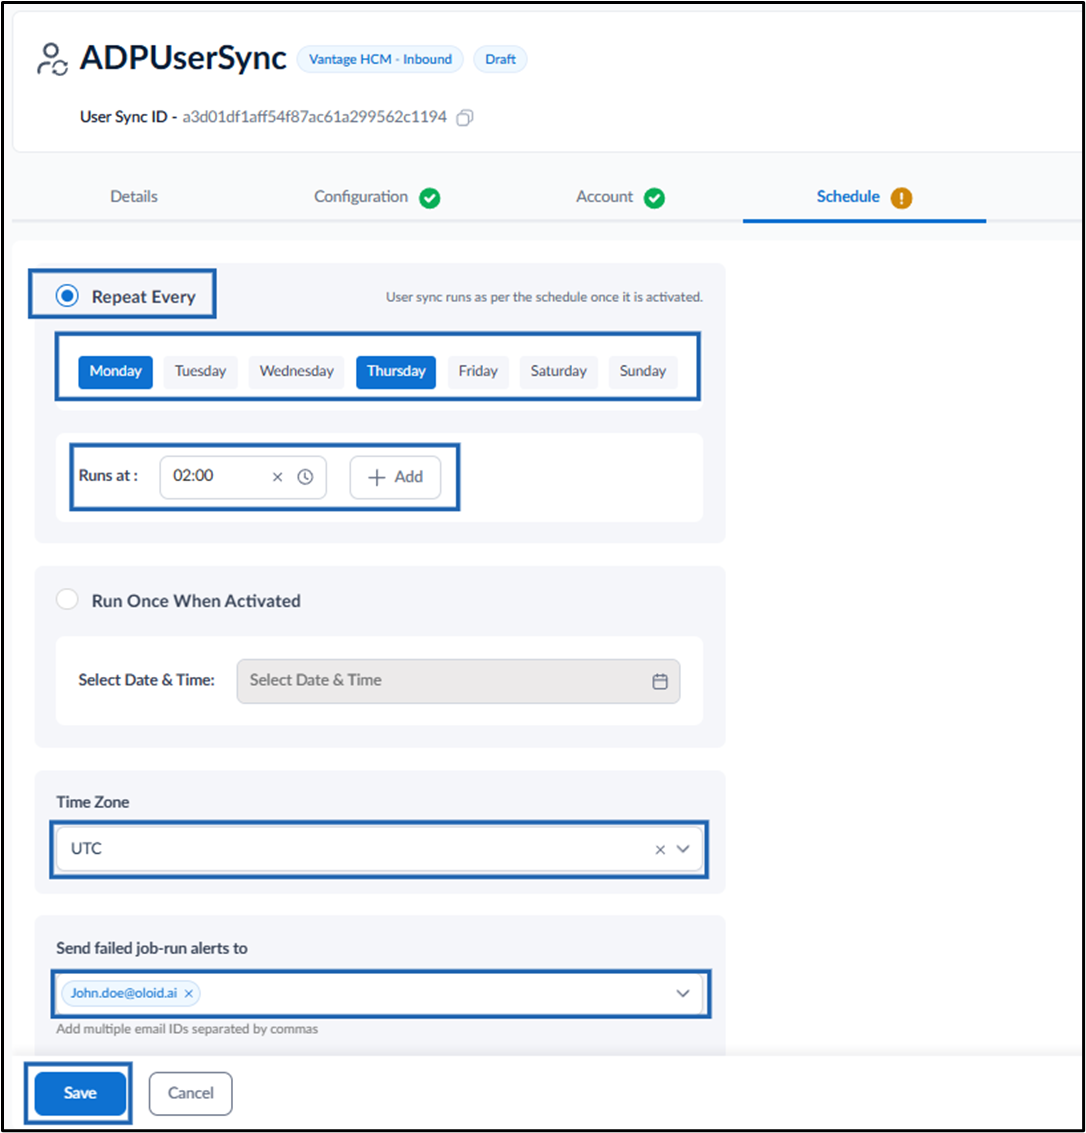Open the calendar date picker icon
The width and height of the screenshot is (1086, 1133).
point(660,681)
